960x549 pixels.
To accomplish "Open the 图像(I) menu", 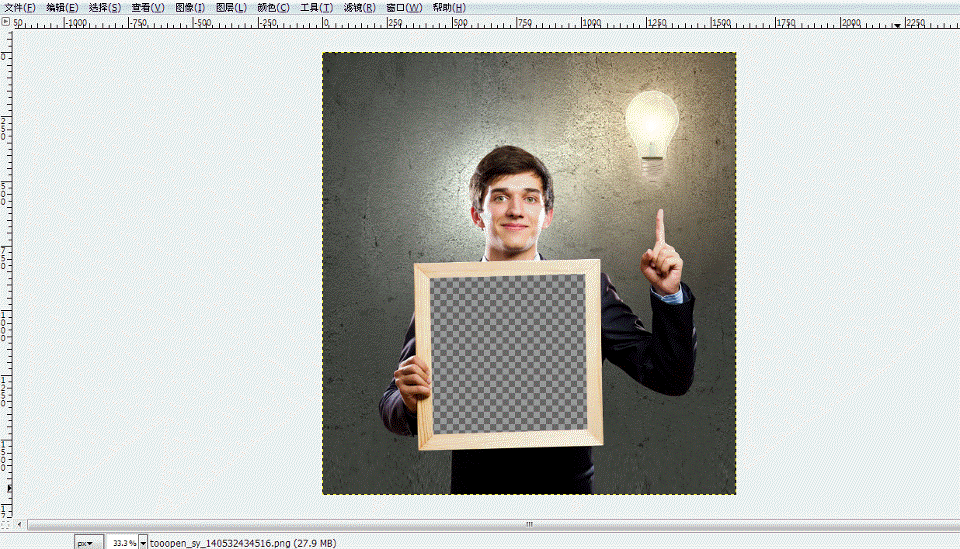I will (190, 7).
